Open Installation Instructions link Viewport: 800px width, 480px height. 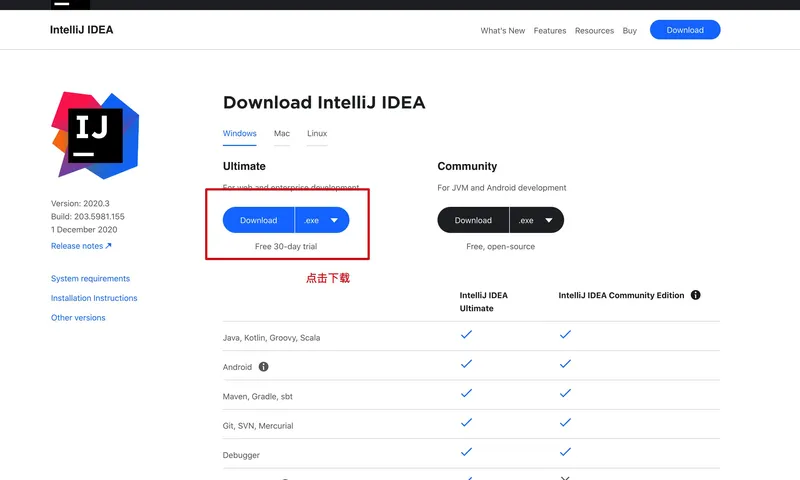click(x=94, y=298)
